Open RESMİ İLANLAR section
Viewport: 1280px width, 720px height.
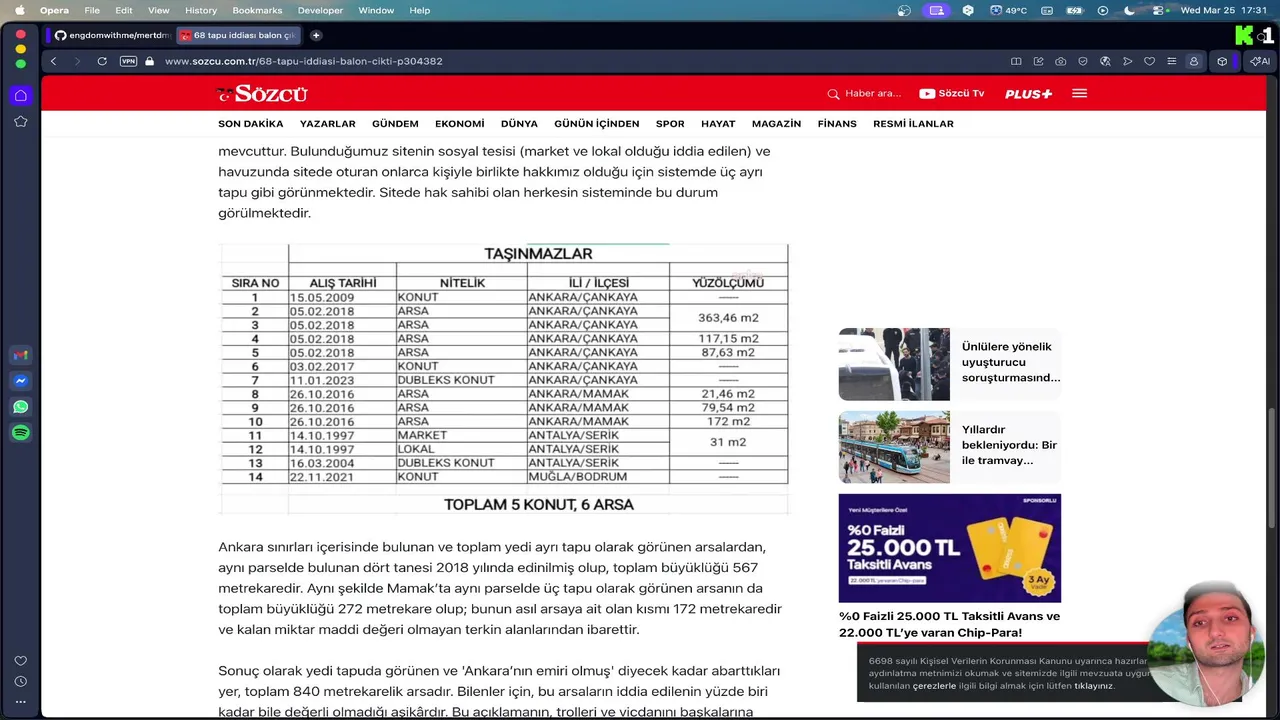(x=913, y=124)
